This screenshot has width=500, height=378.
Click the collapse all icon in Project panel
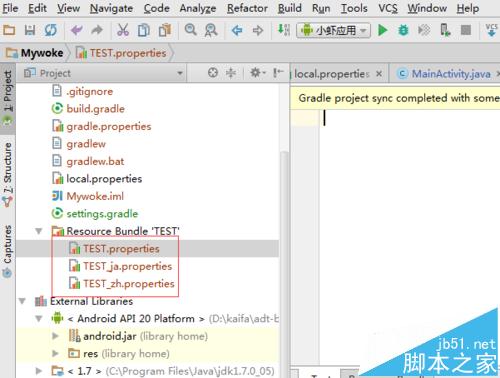(231, 73)
